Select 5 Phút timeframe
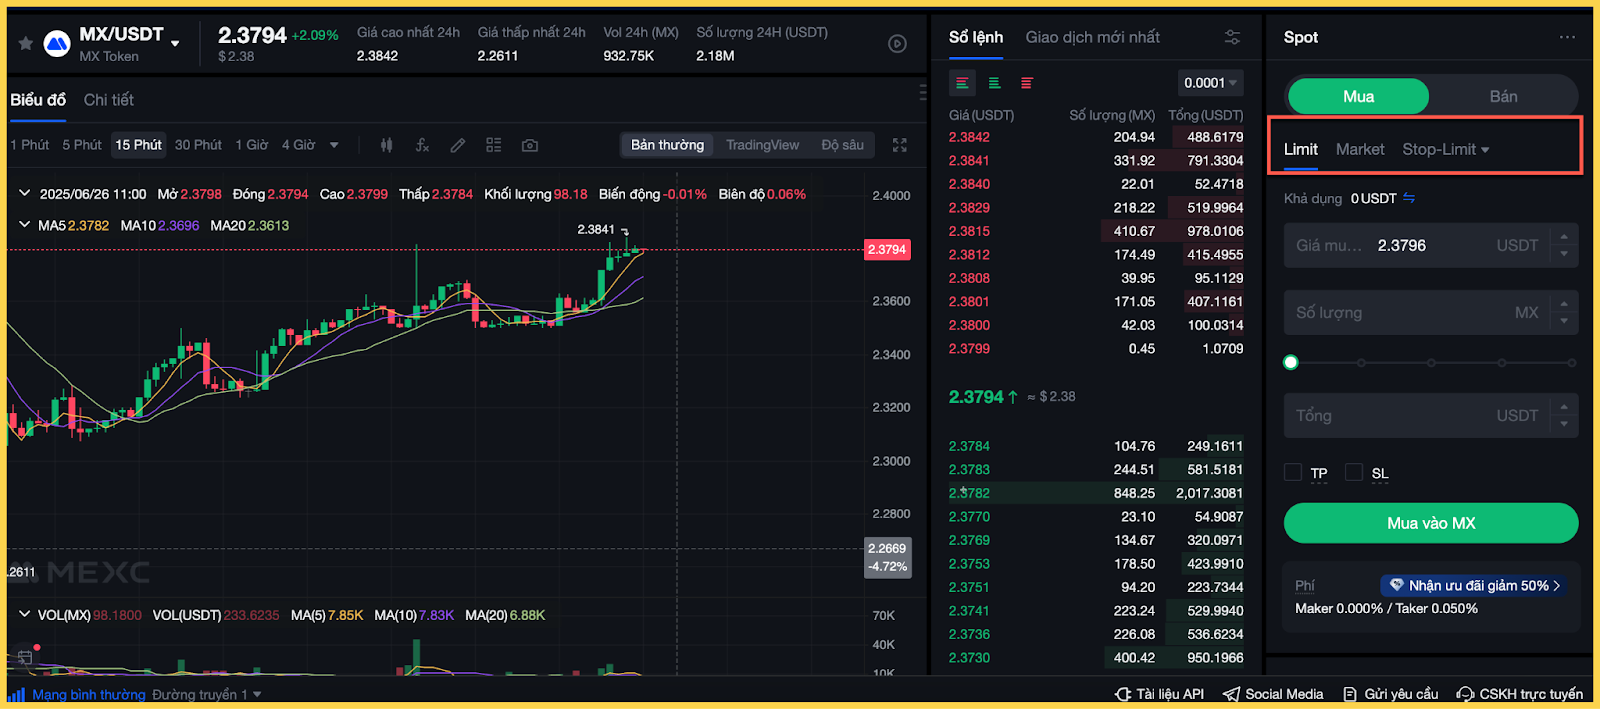Viewport: 1600px width, 709px height. point(82,145)
